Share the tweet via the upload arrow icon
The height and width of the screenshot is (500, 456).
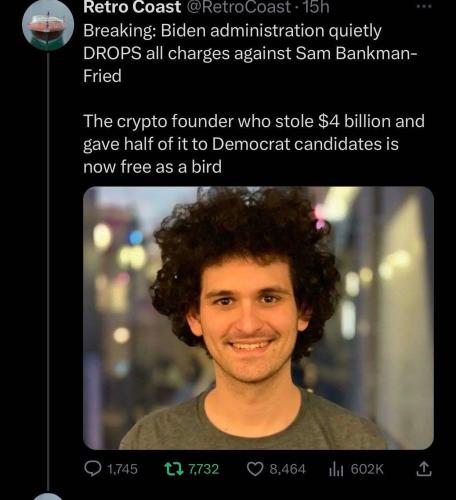(424, 469)
